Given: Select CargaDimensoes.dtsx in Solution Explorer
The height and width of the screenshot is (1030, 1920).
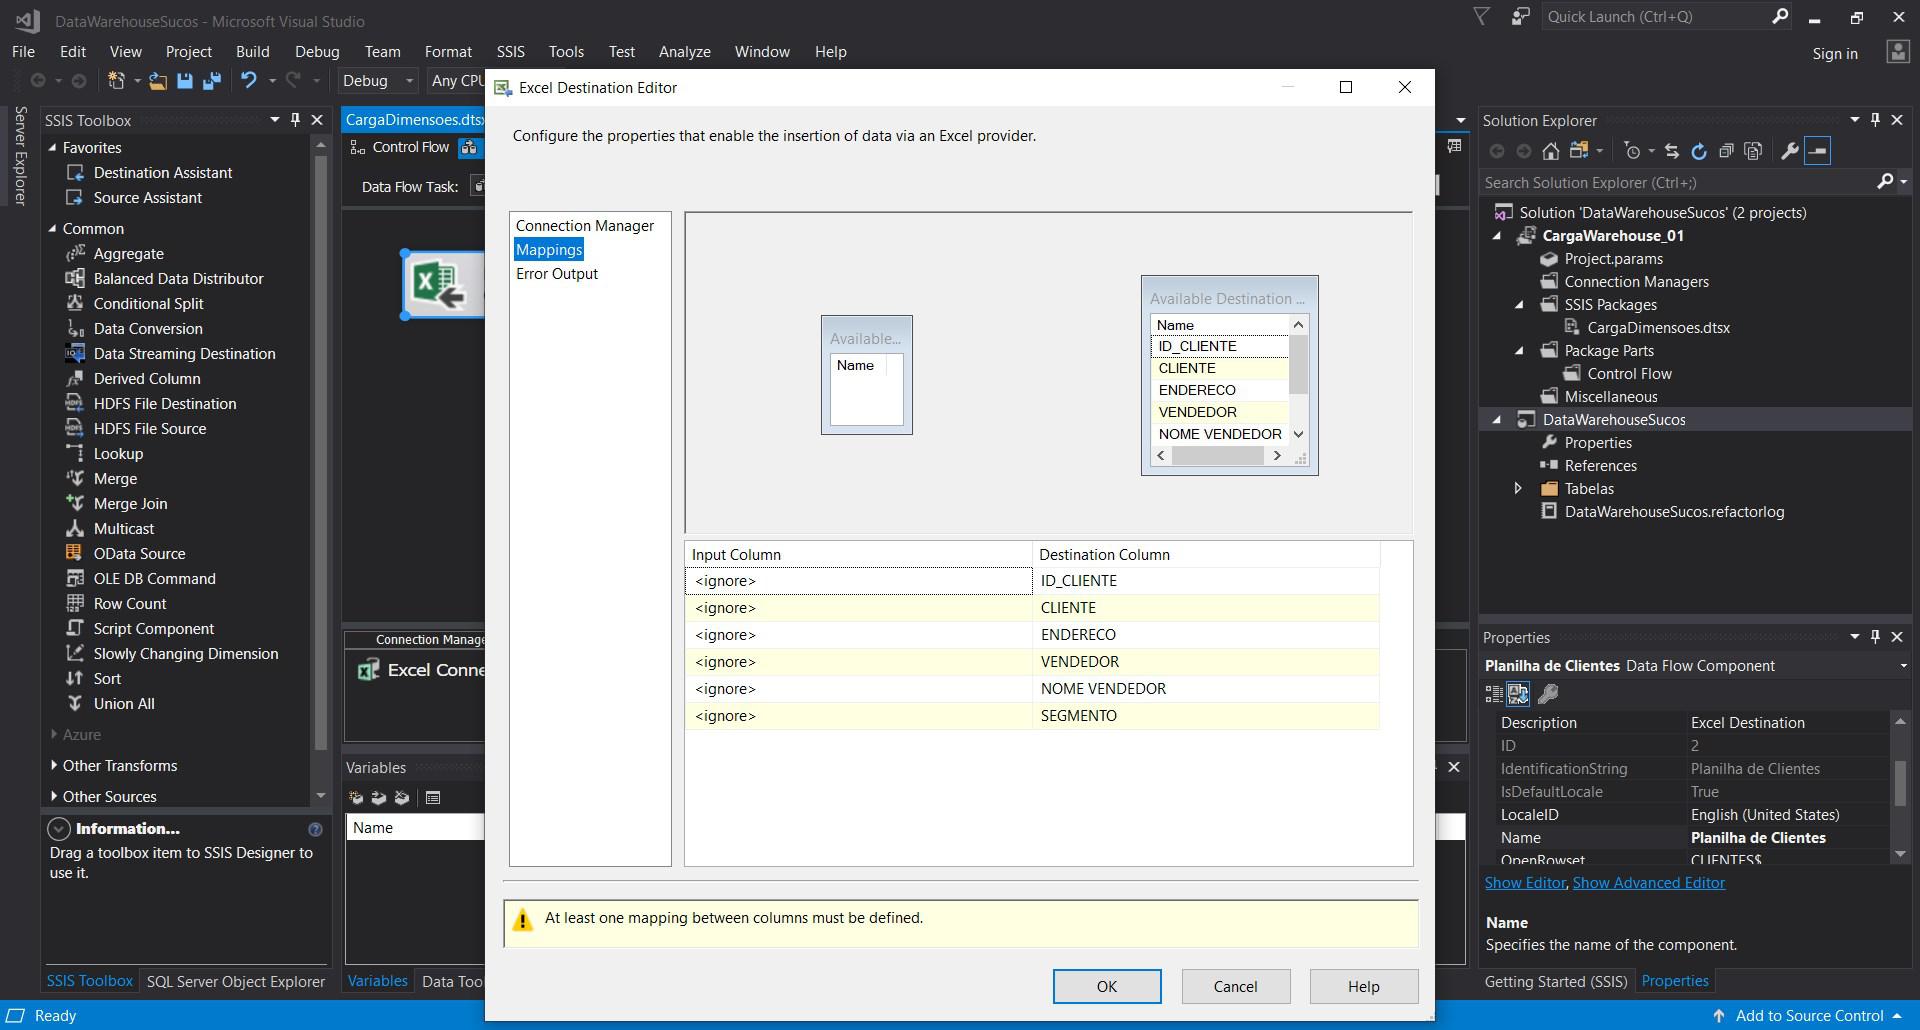Looking at the screenshot, I should 1658,328.
